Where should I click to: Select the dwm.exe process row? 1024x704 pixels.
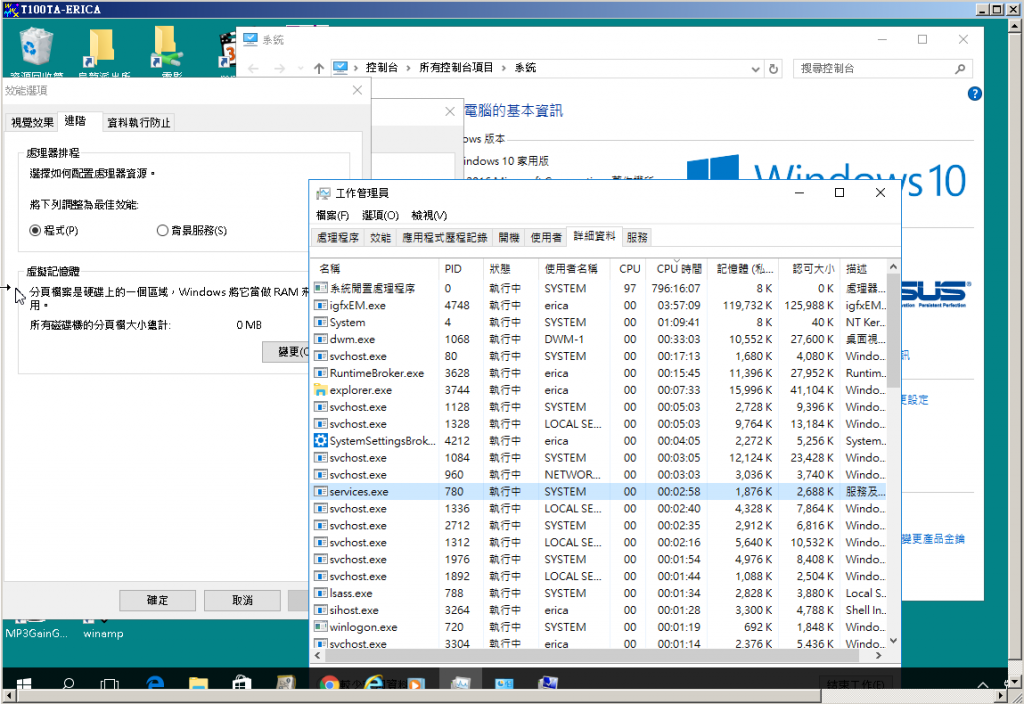click(x=599, y=339)
